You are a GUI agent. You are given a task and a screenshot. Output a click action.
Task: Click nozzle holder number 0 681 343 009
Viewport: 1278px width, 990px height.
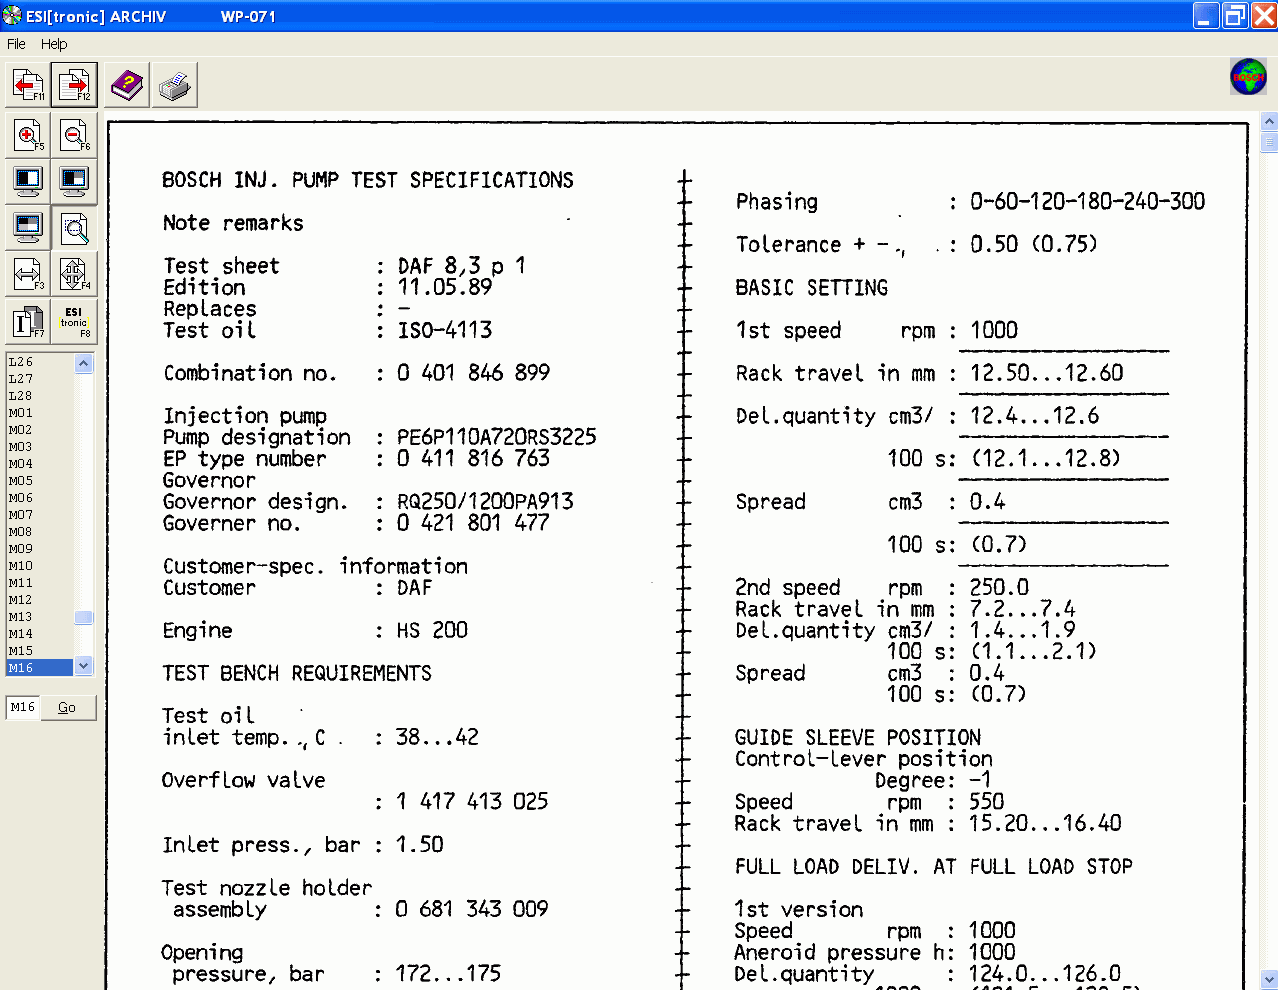pos(472,909)
